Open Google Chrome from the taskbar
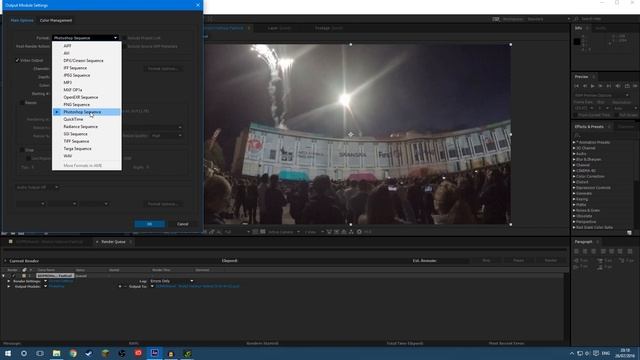The width and height of the screenshot is (640, 360). (x=73, y=353)
